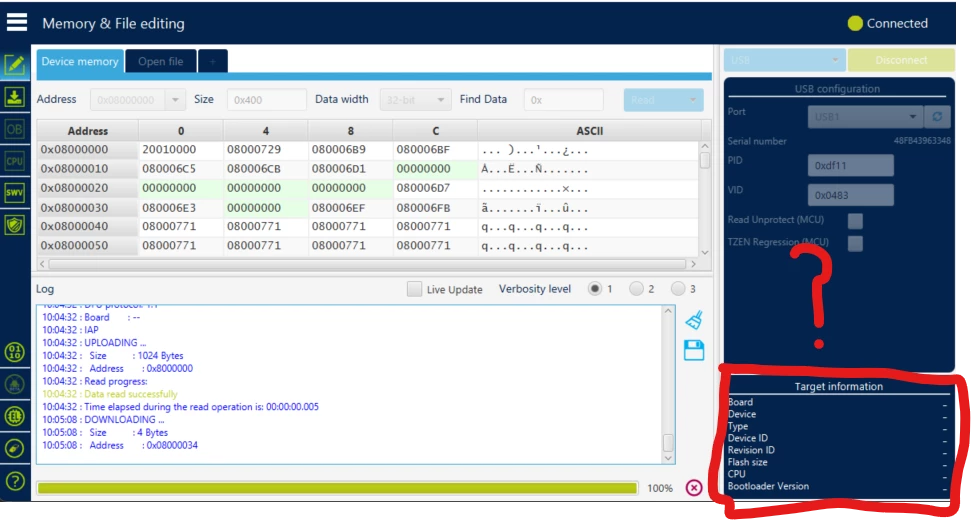Image resolution: width=971 pixels, height=520 pixels.
Task: Select address row 0x08000050
Action: point(87,246)
